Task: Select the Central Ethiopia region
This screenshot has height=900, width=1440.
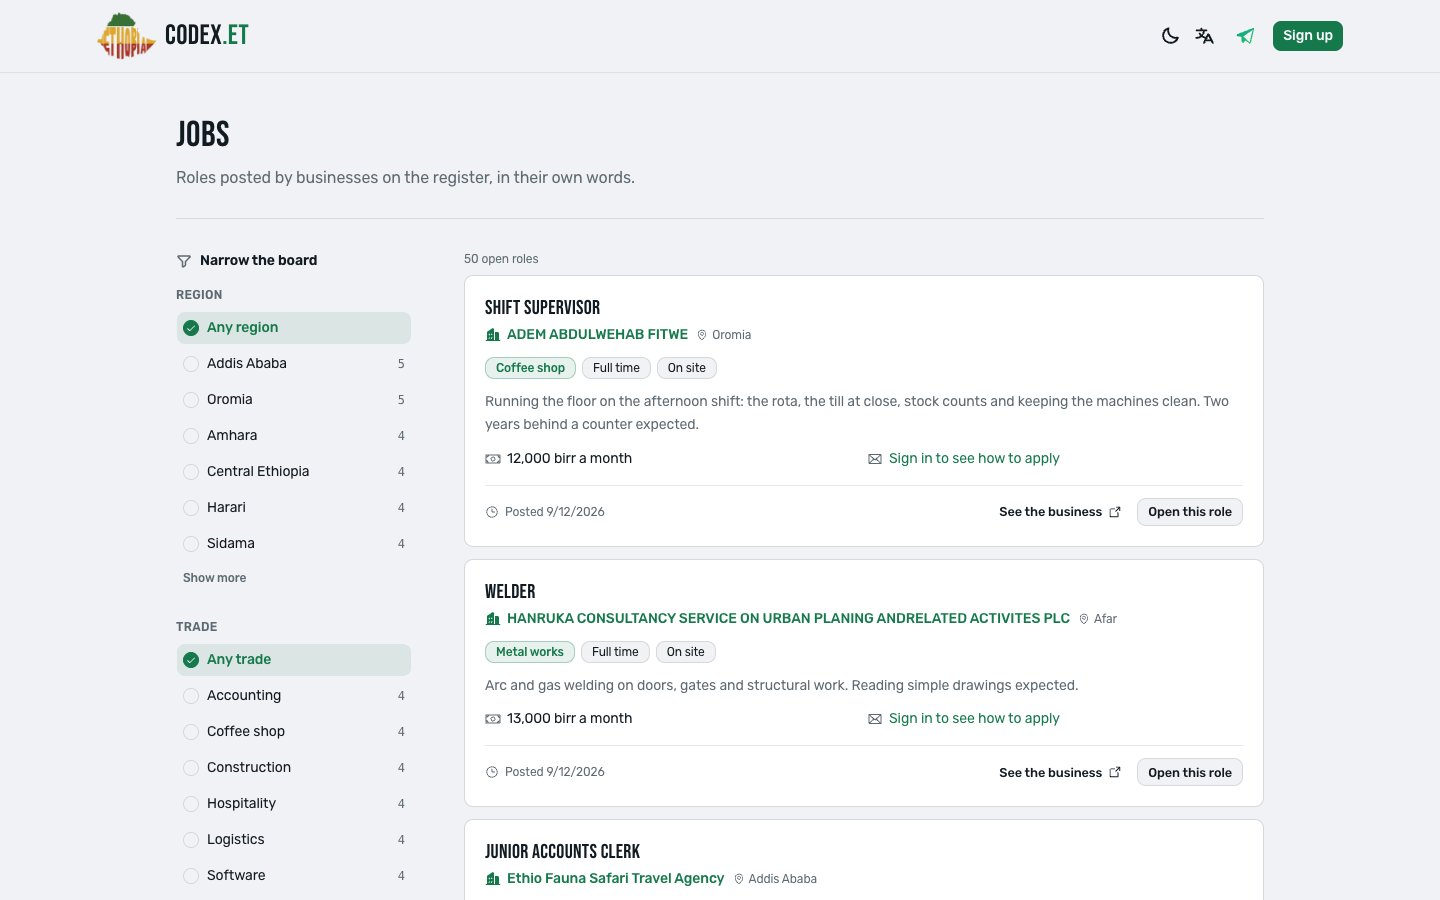Action: click(x=294, y=472)
